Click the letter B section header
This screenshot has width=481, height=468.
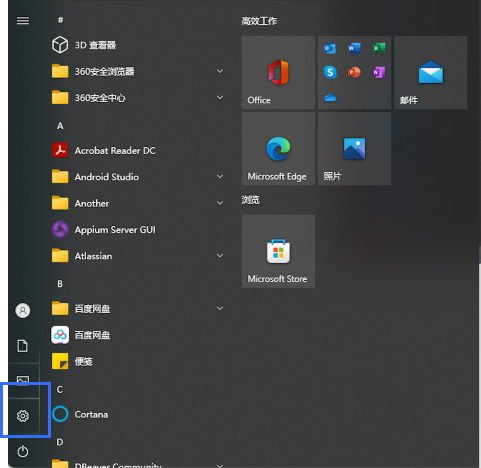[x=60, y=284]
